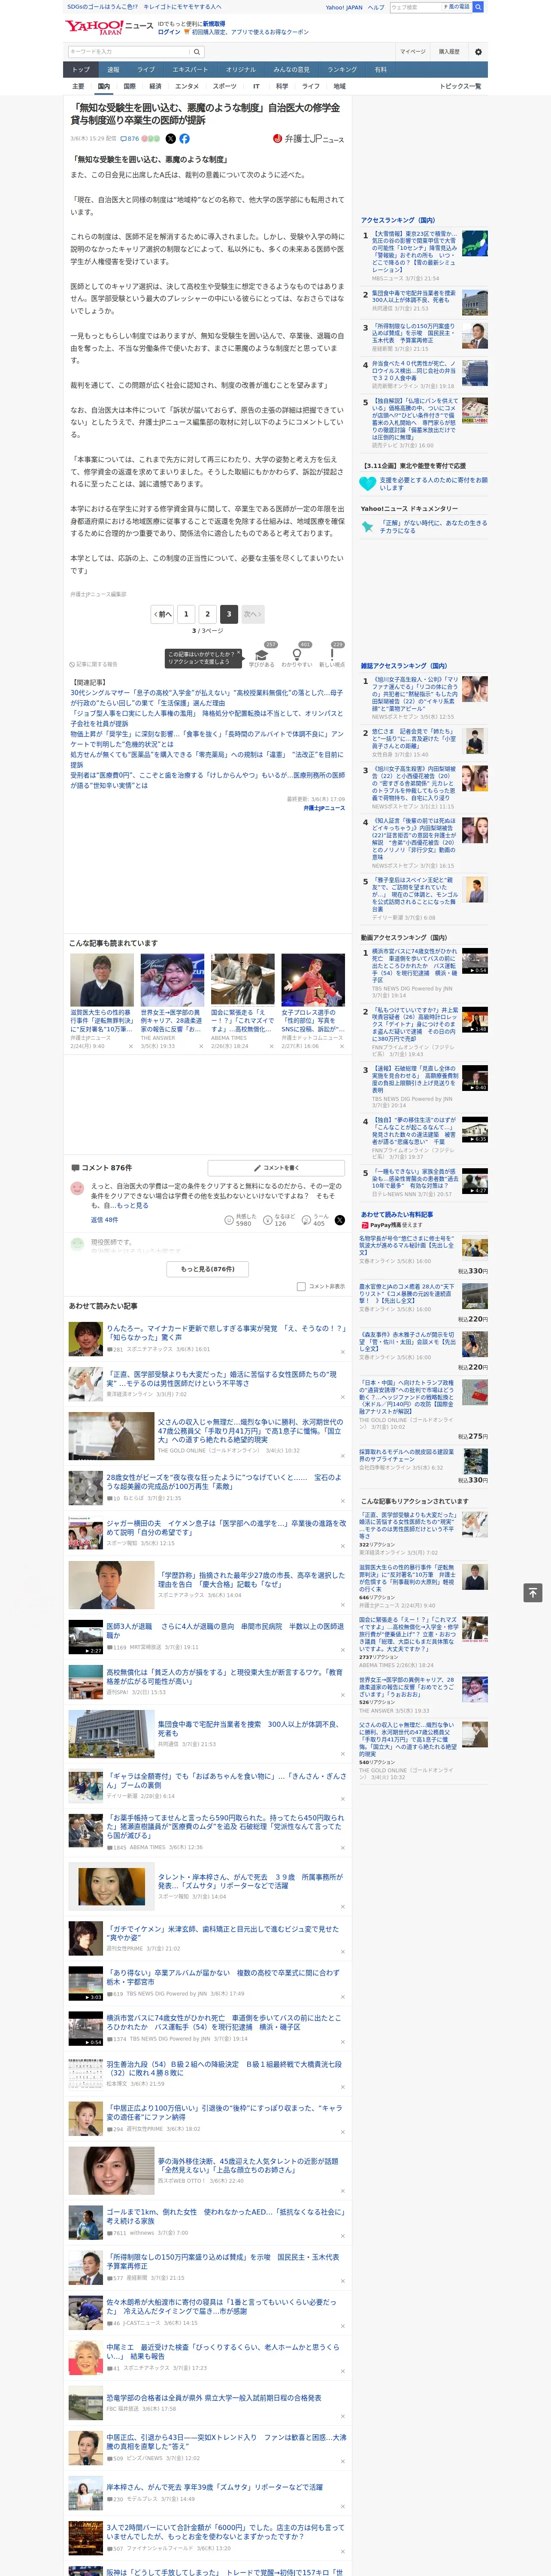Go to article page 1

pyautogui.click(x=186, y=614)
